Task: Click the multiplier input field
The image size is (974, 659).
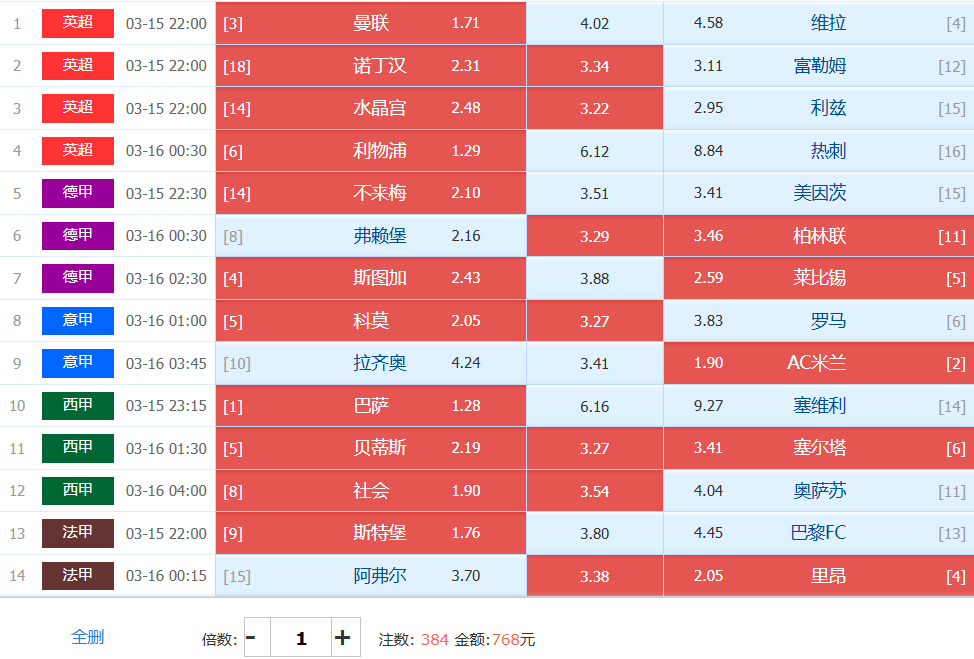Action: click(x=300, y=637)
